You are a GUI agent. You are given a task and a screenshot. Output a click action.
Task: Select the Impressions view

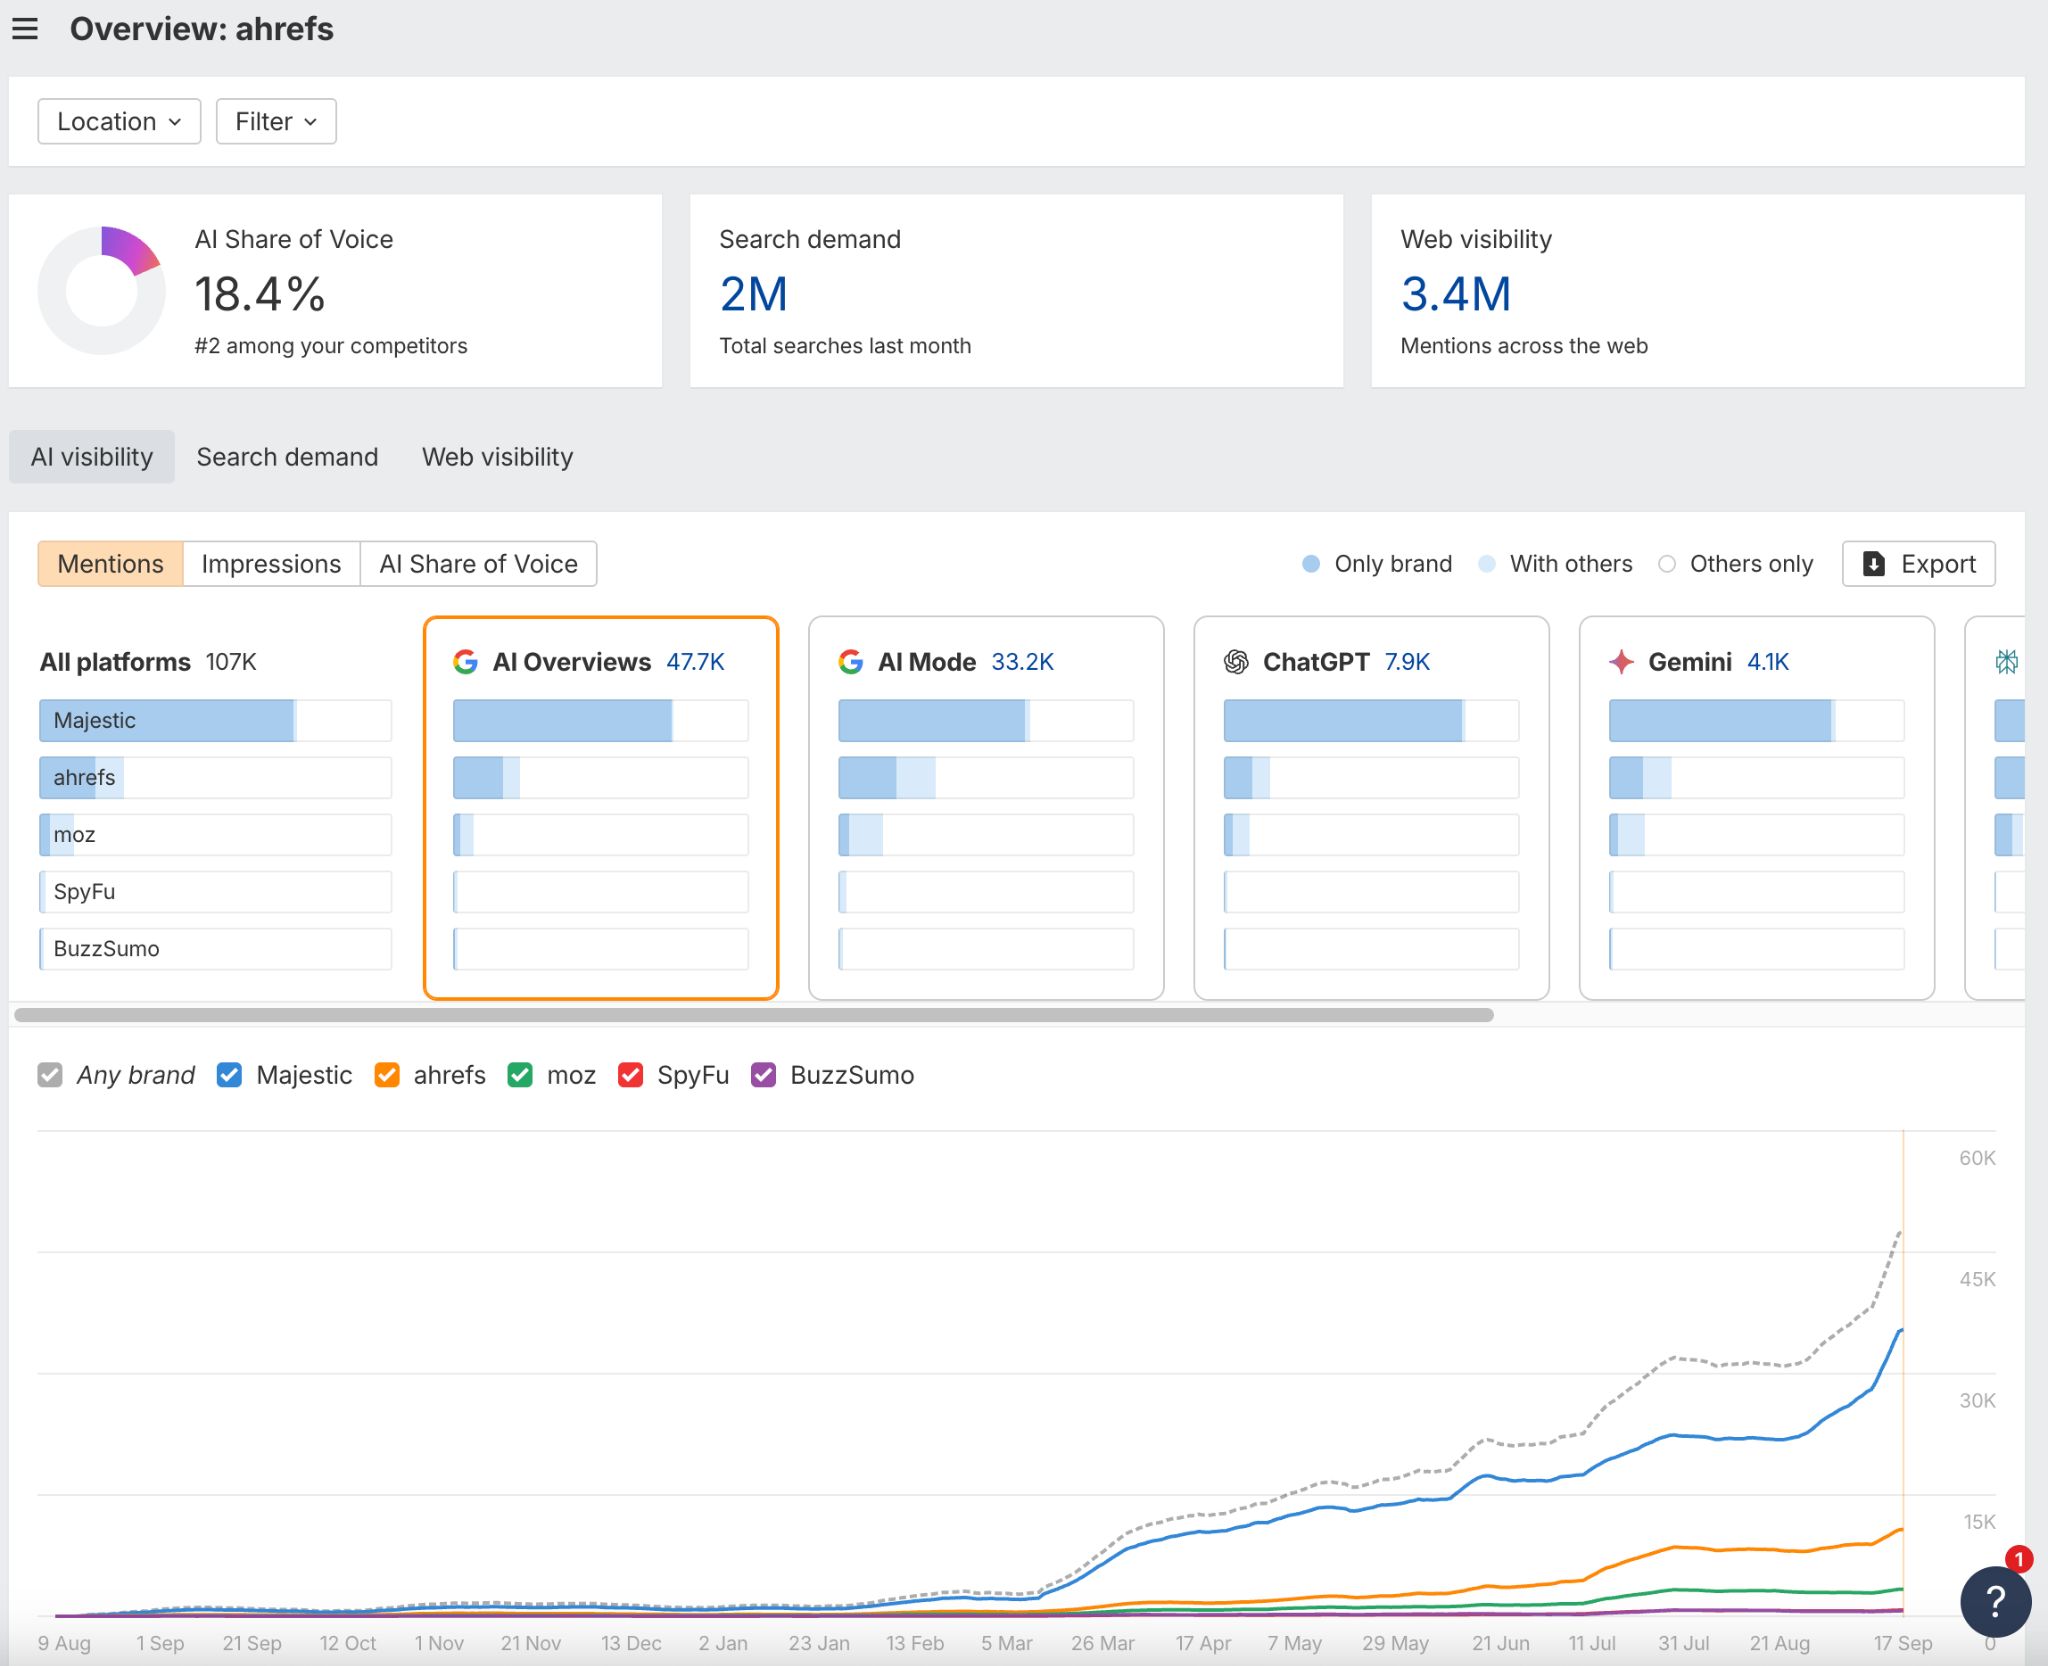[x=271, y=563]
